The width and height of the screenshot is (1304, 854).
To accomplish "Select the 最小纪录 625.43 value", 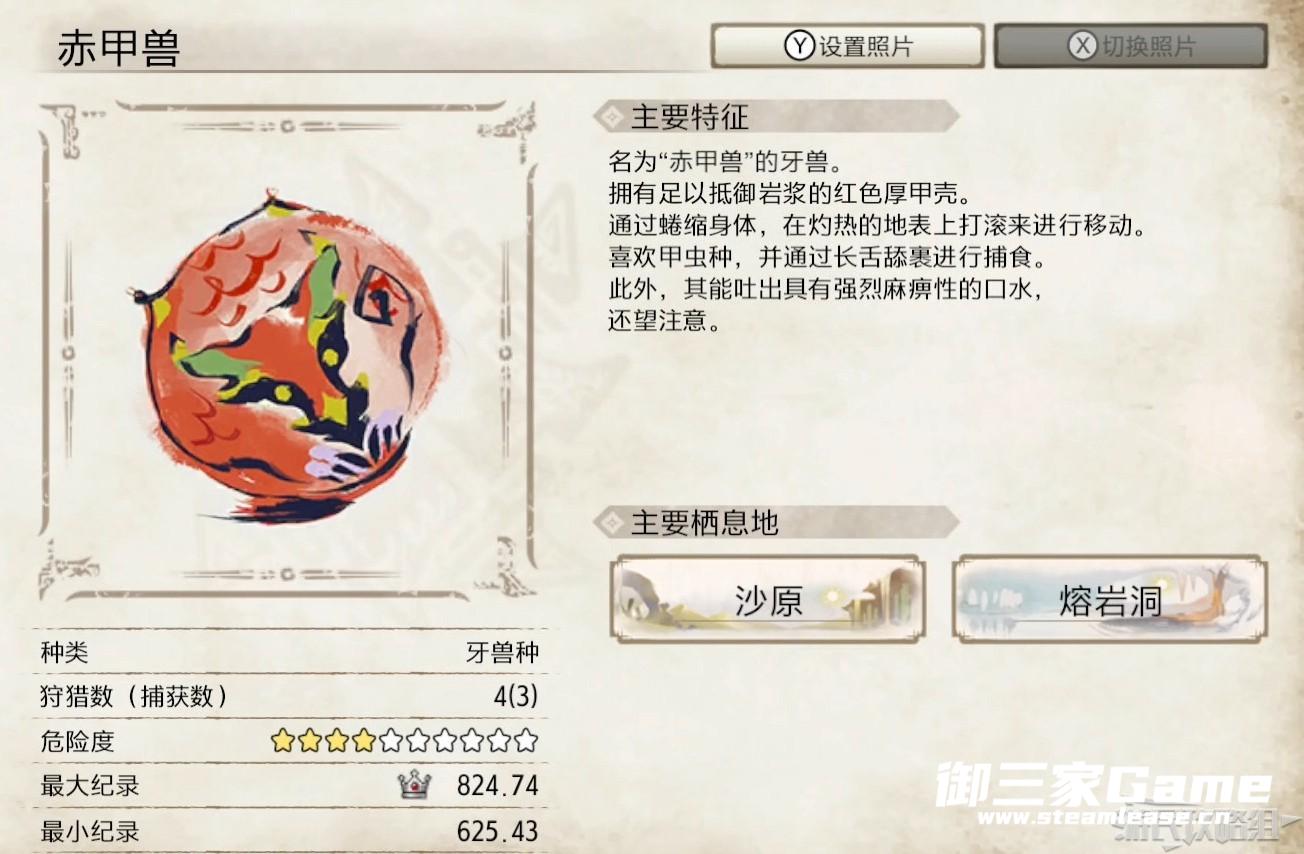I will pyautogui.click(x=498, y=831).
